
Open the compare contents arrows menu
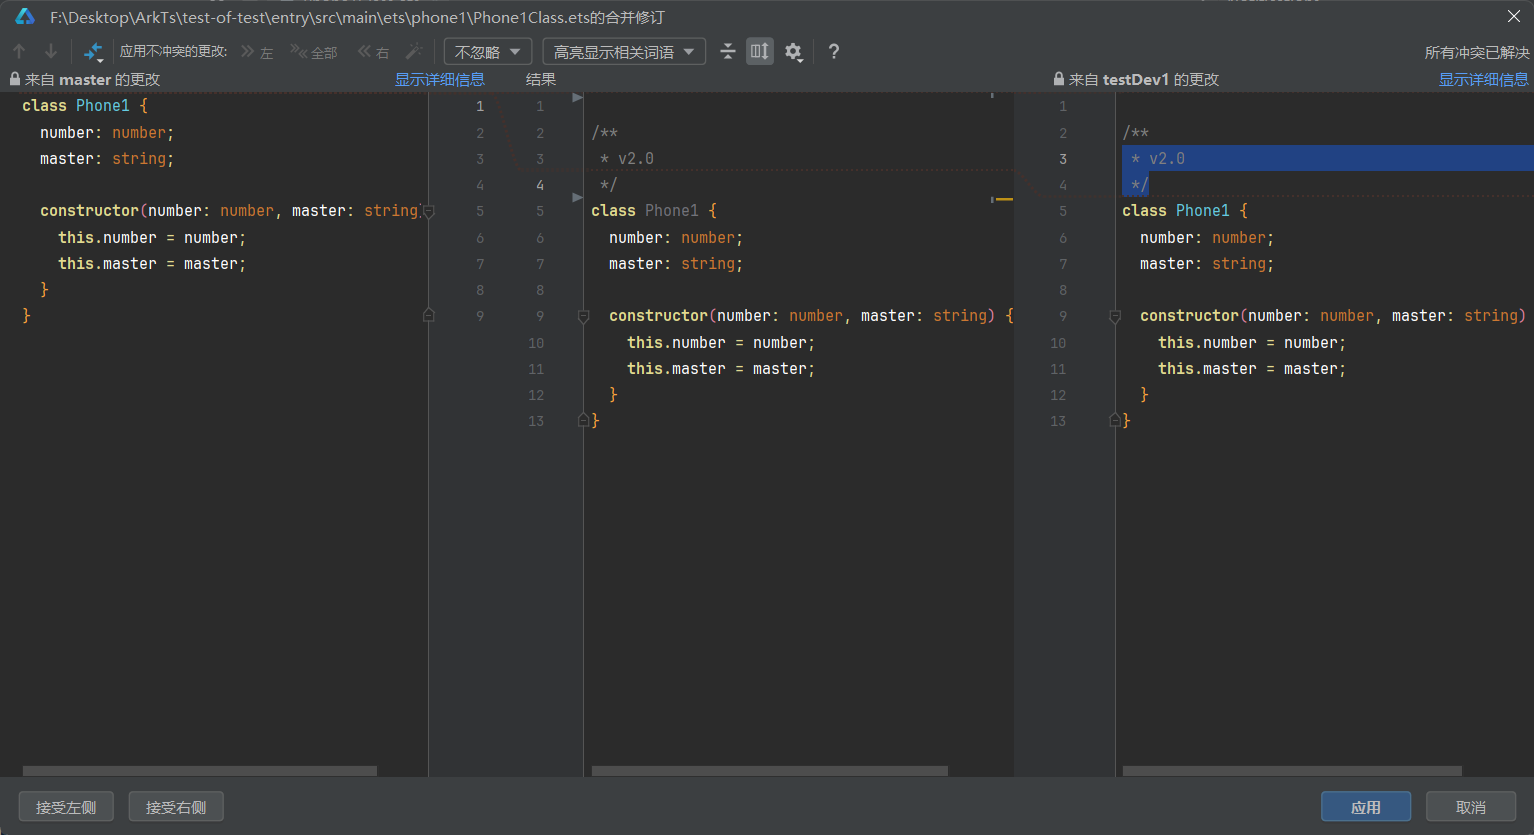click(93, 51)
